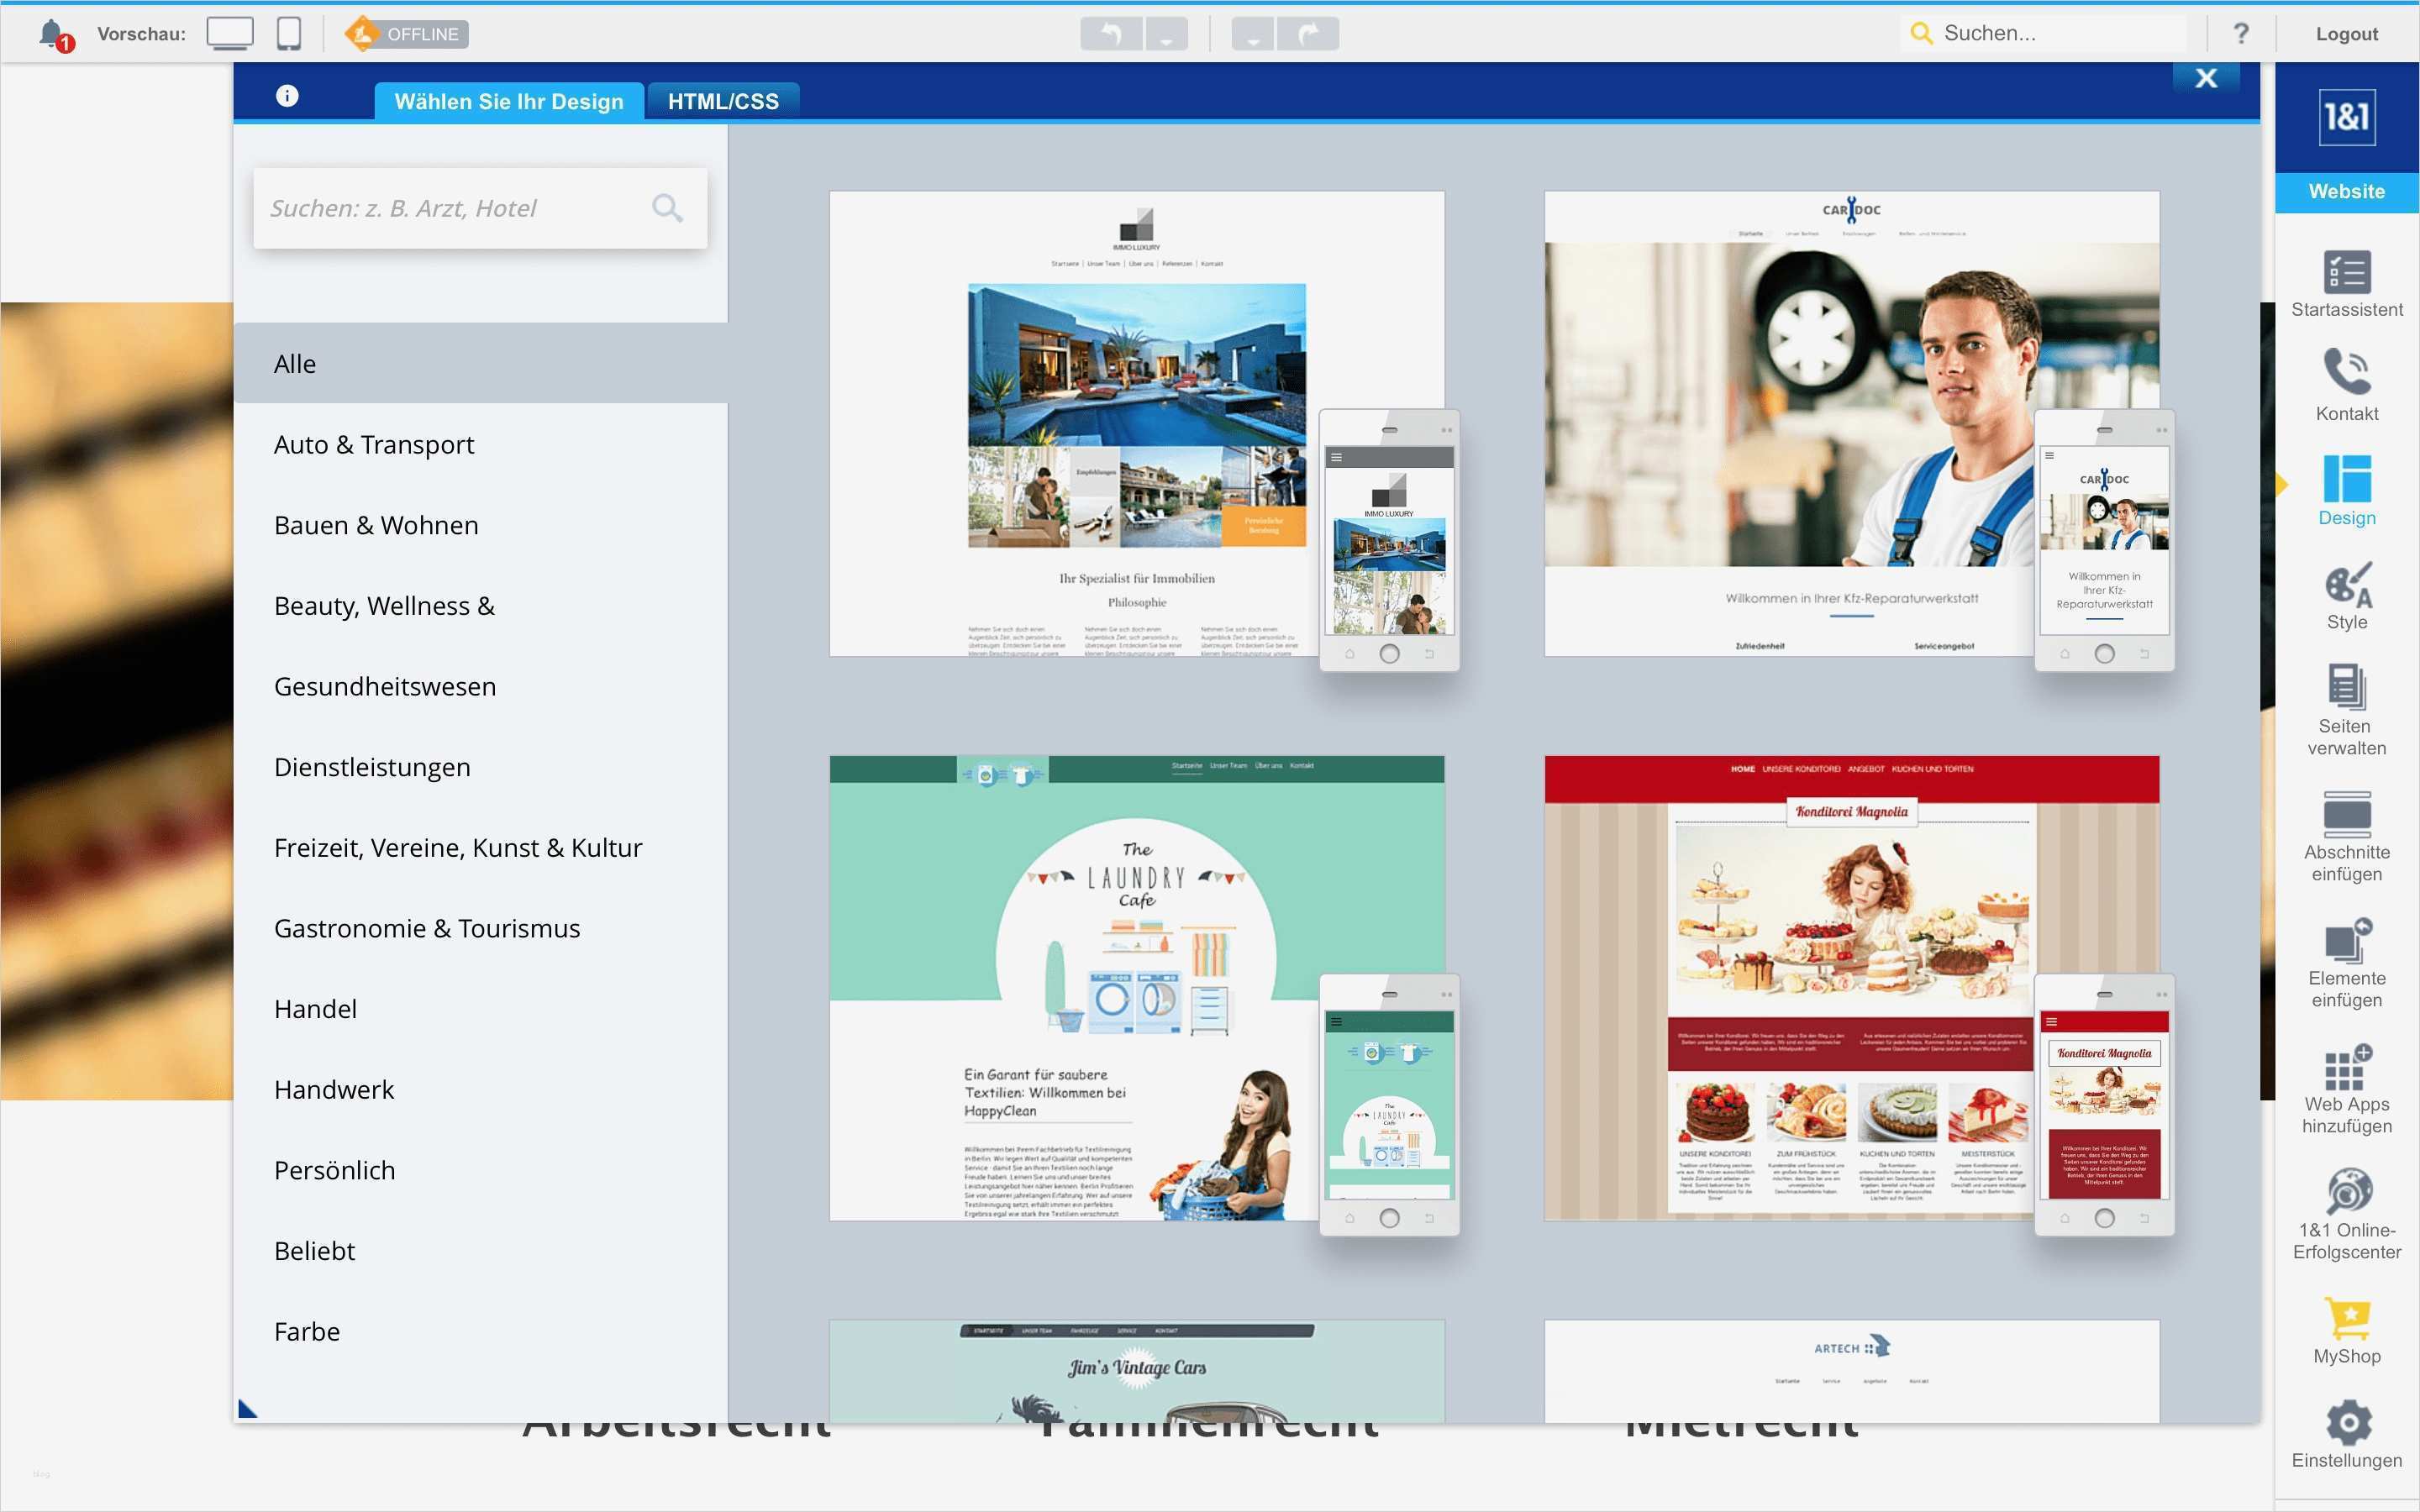
Task: Filter designs by Gastronomie & Tourismus
Action: [426, 927]
